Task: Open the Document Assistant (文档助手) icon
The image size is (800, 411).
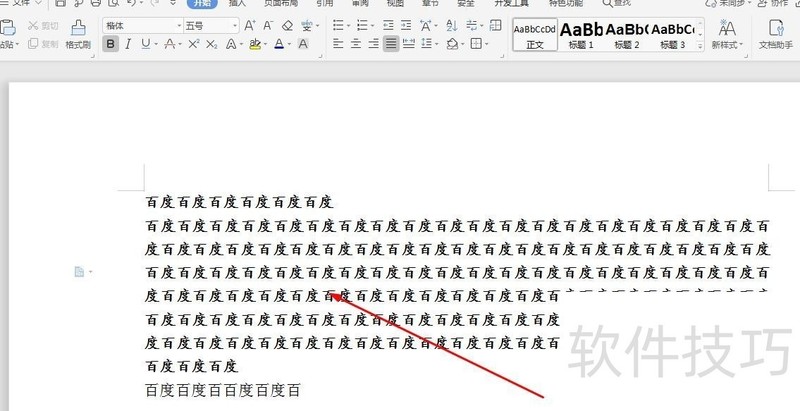Action: tap(776, 28)
